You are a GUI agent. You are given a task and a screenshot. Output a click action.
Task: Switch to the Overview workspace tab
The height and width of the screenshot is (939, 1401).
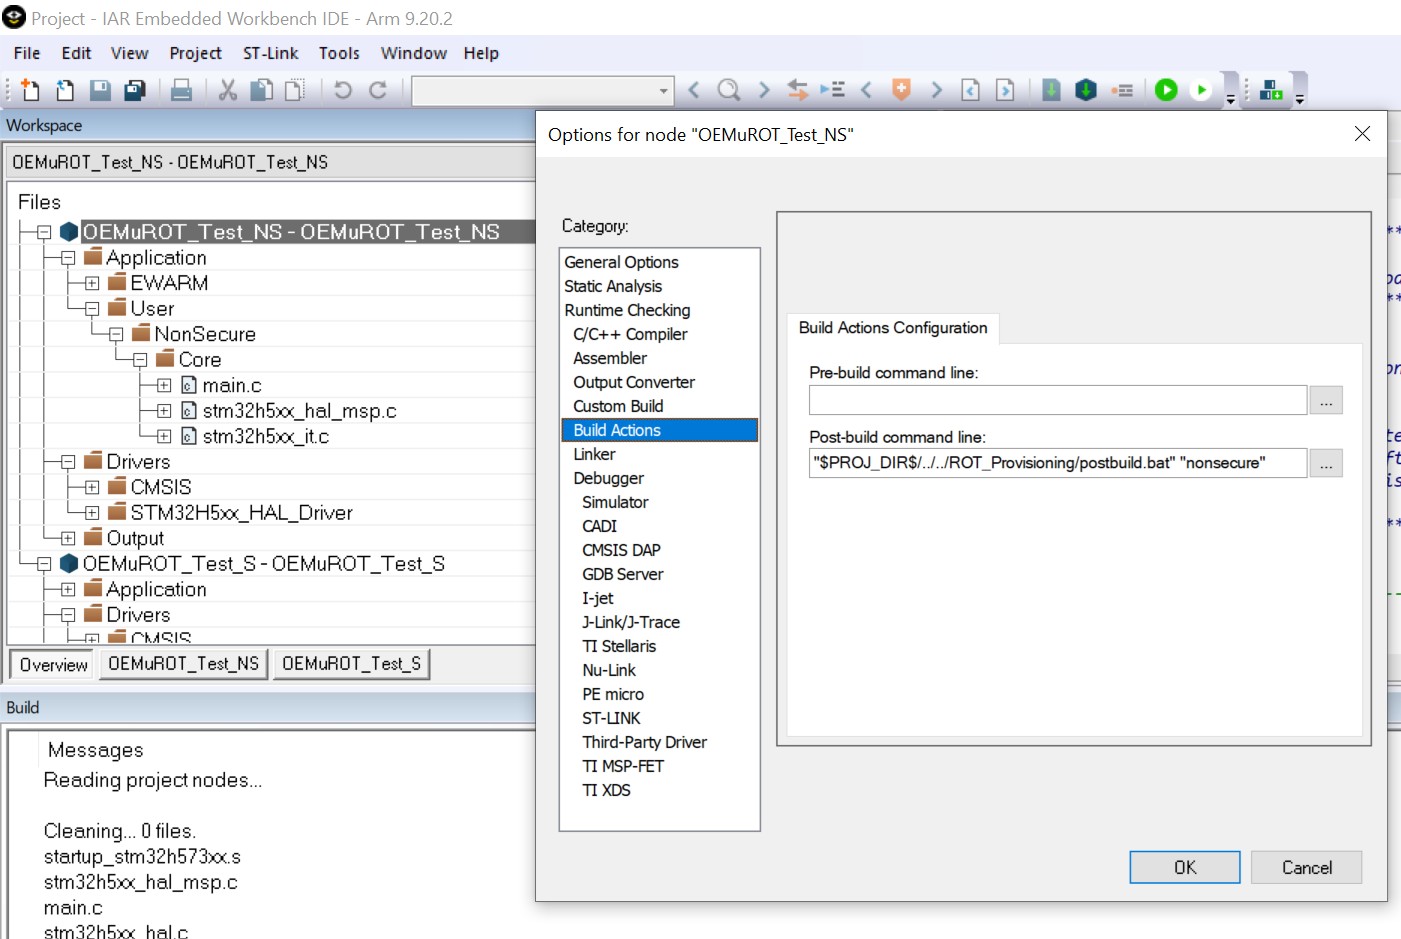54,665
